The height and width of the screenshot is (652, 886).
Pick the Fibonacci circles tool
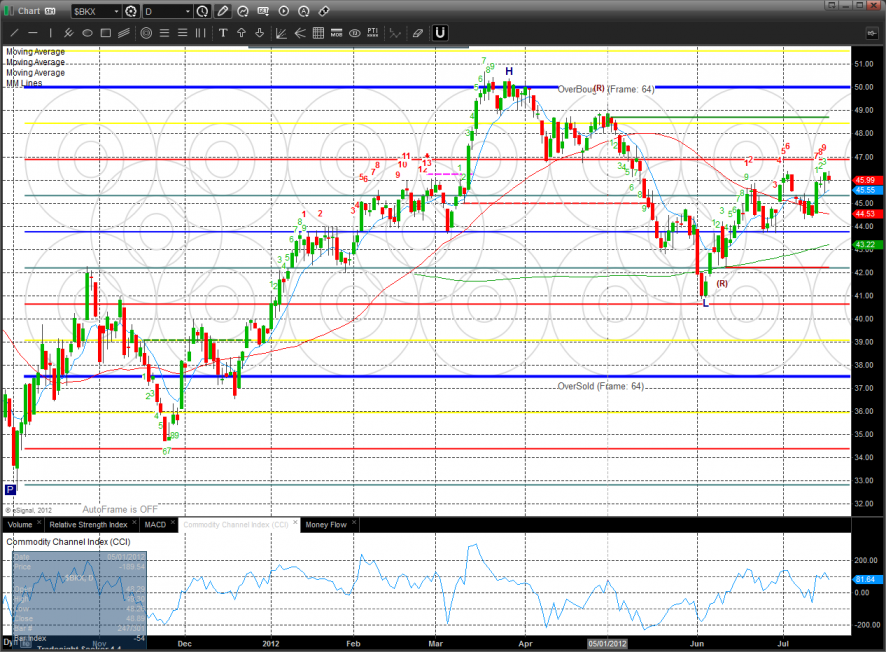[146, 33]
